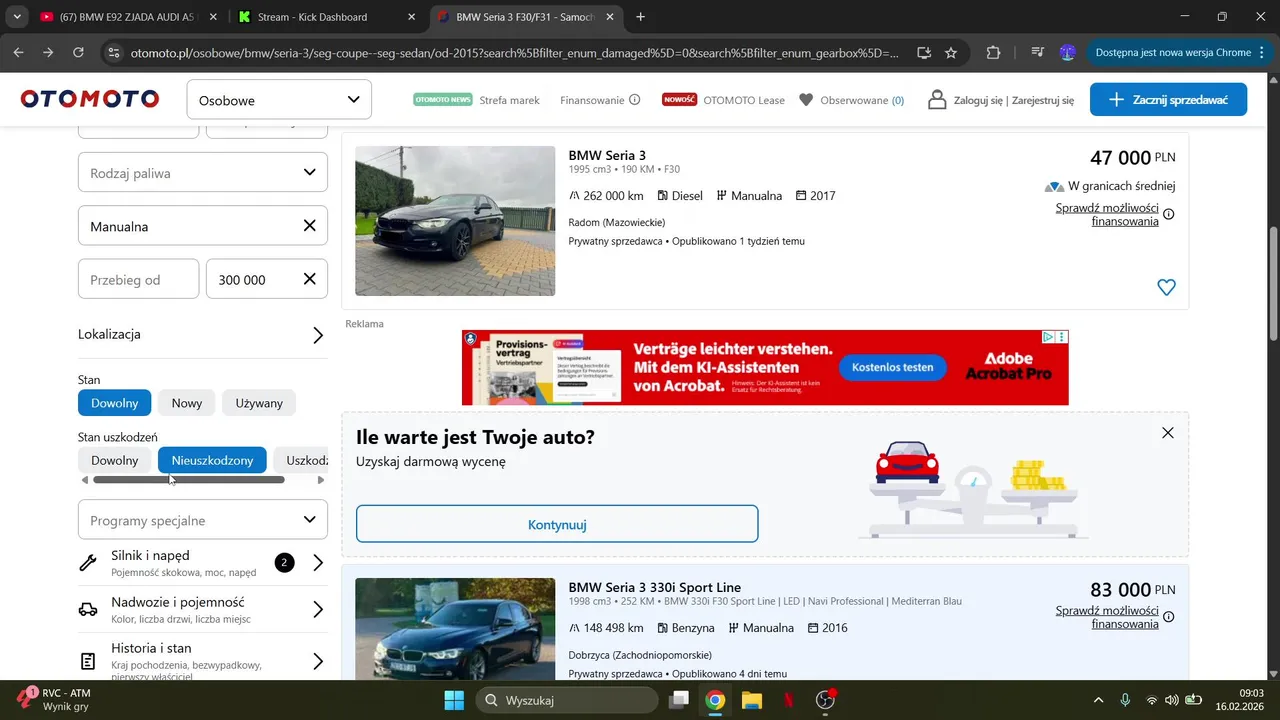Viewport: 1280px width, 720px height.
Task: Open the Finansowanie link
Action: (x=591, y=100)
